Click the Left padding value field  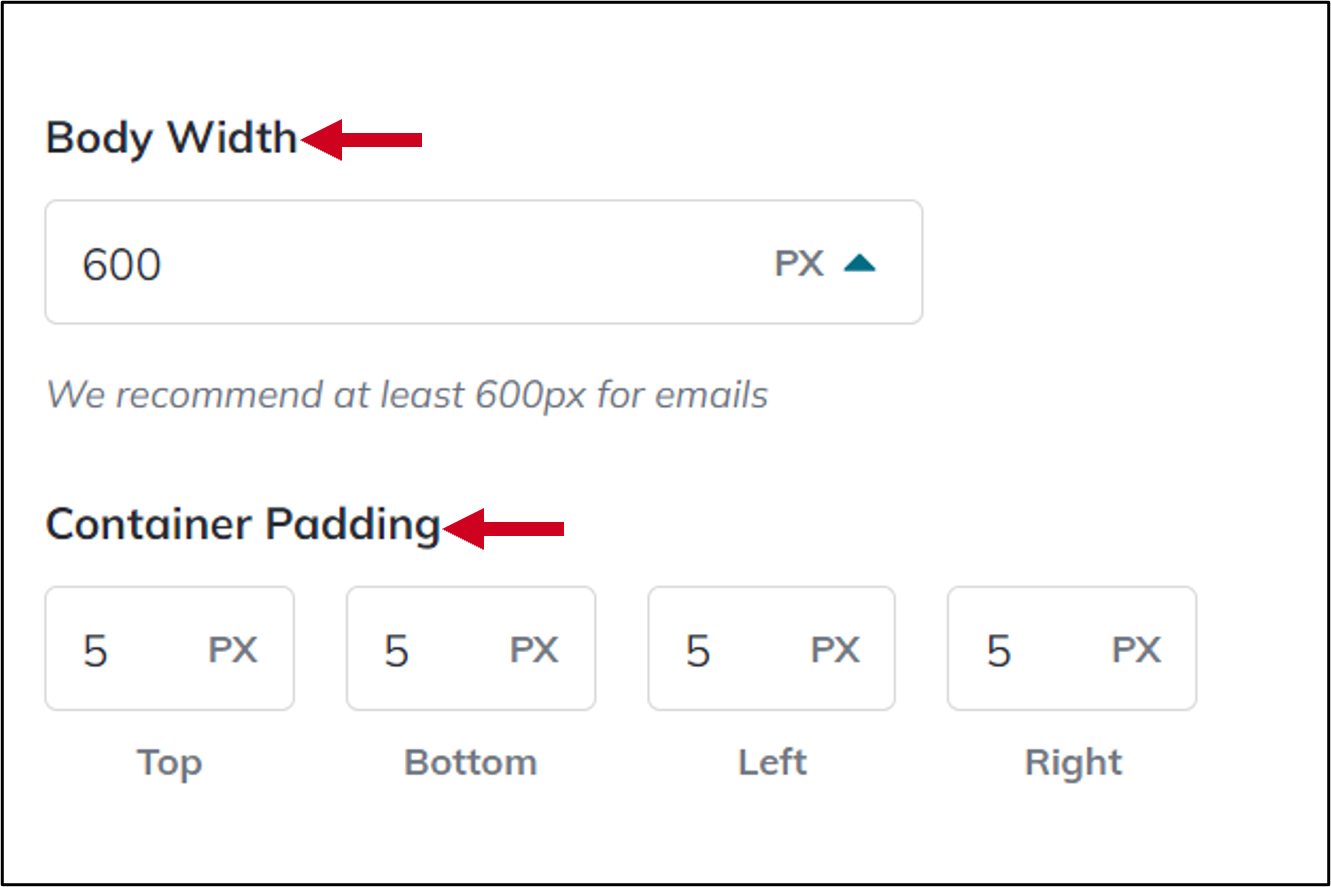(720, 648)
